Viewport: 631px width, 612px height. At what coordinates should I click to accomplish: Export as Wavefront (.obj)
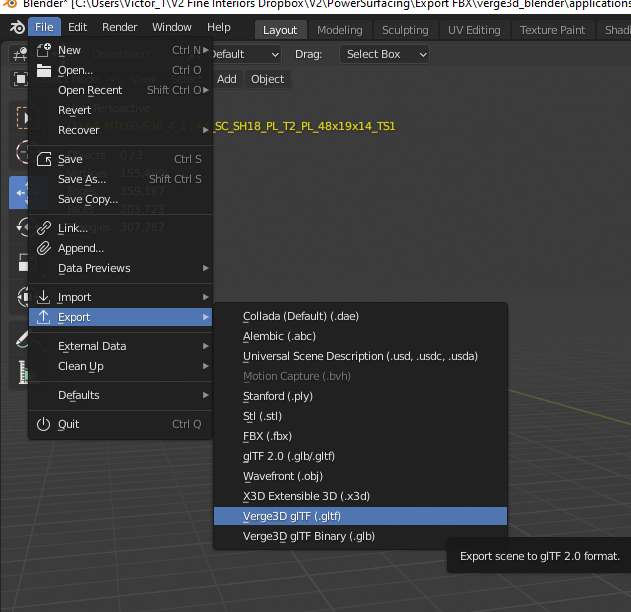pyautogui.click(x=360, y=476)
